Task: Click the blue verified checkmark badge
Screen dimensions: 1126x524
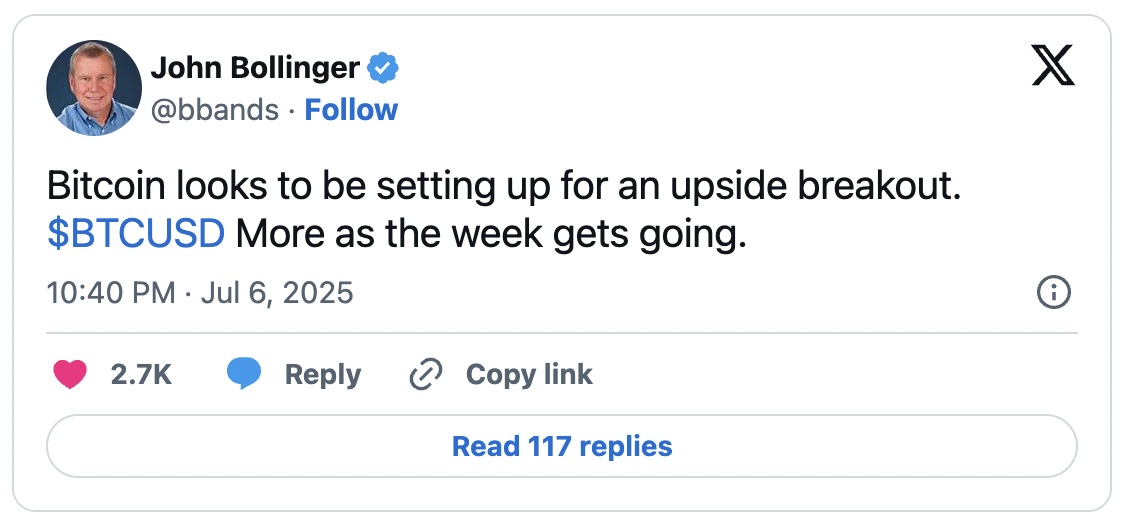Action: 383,68
